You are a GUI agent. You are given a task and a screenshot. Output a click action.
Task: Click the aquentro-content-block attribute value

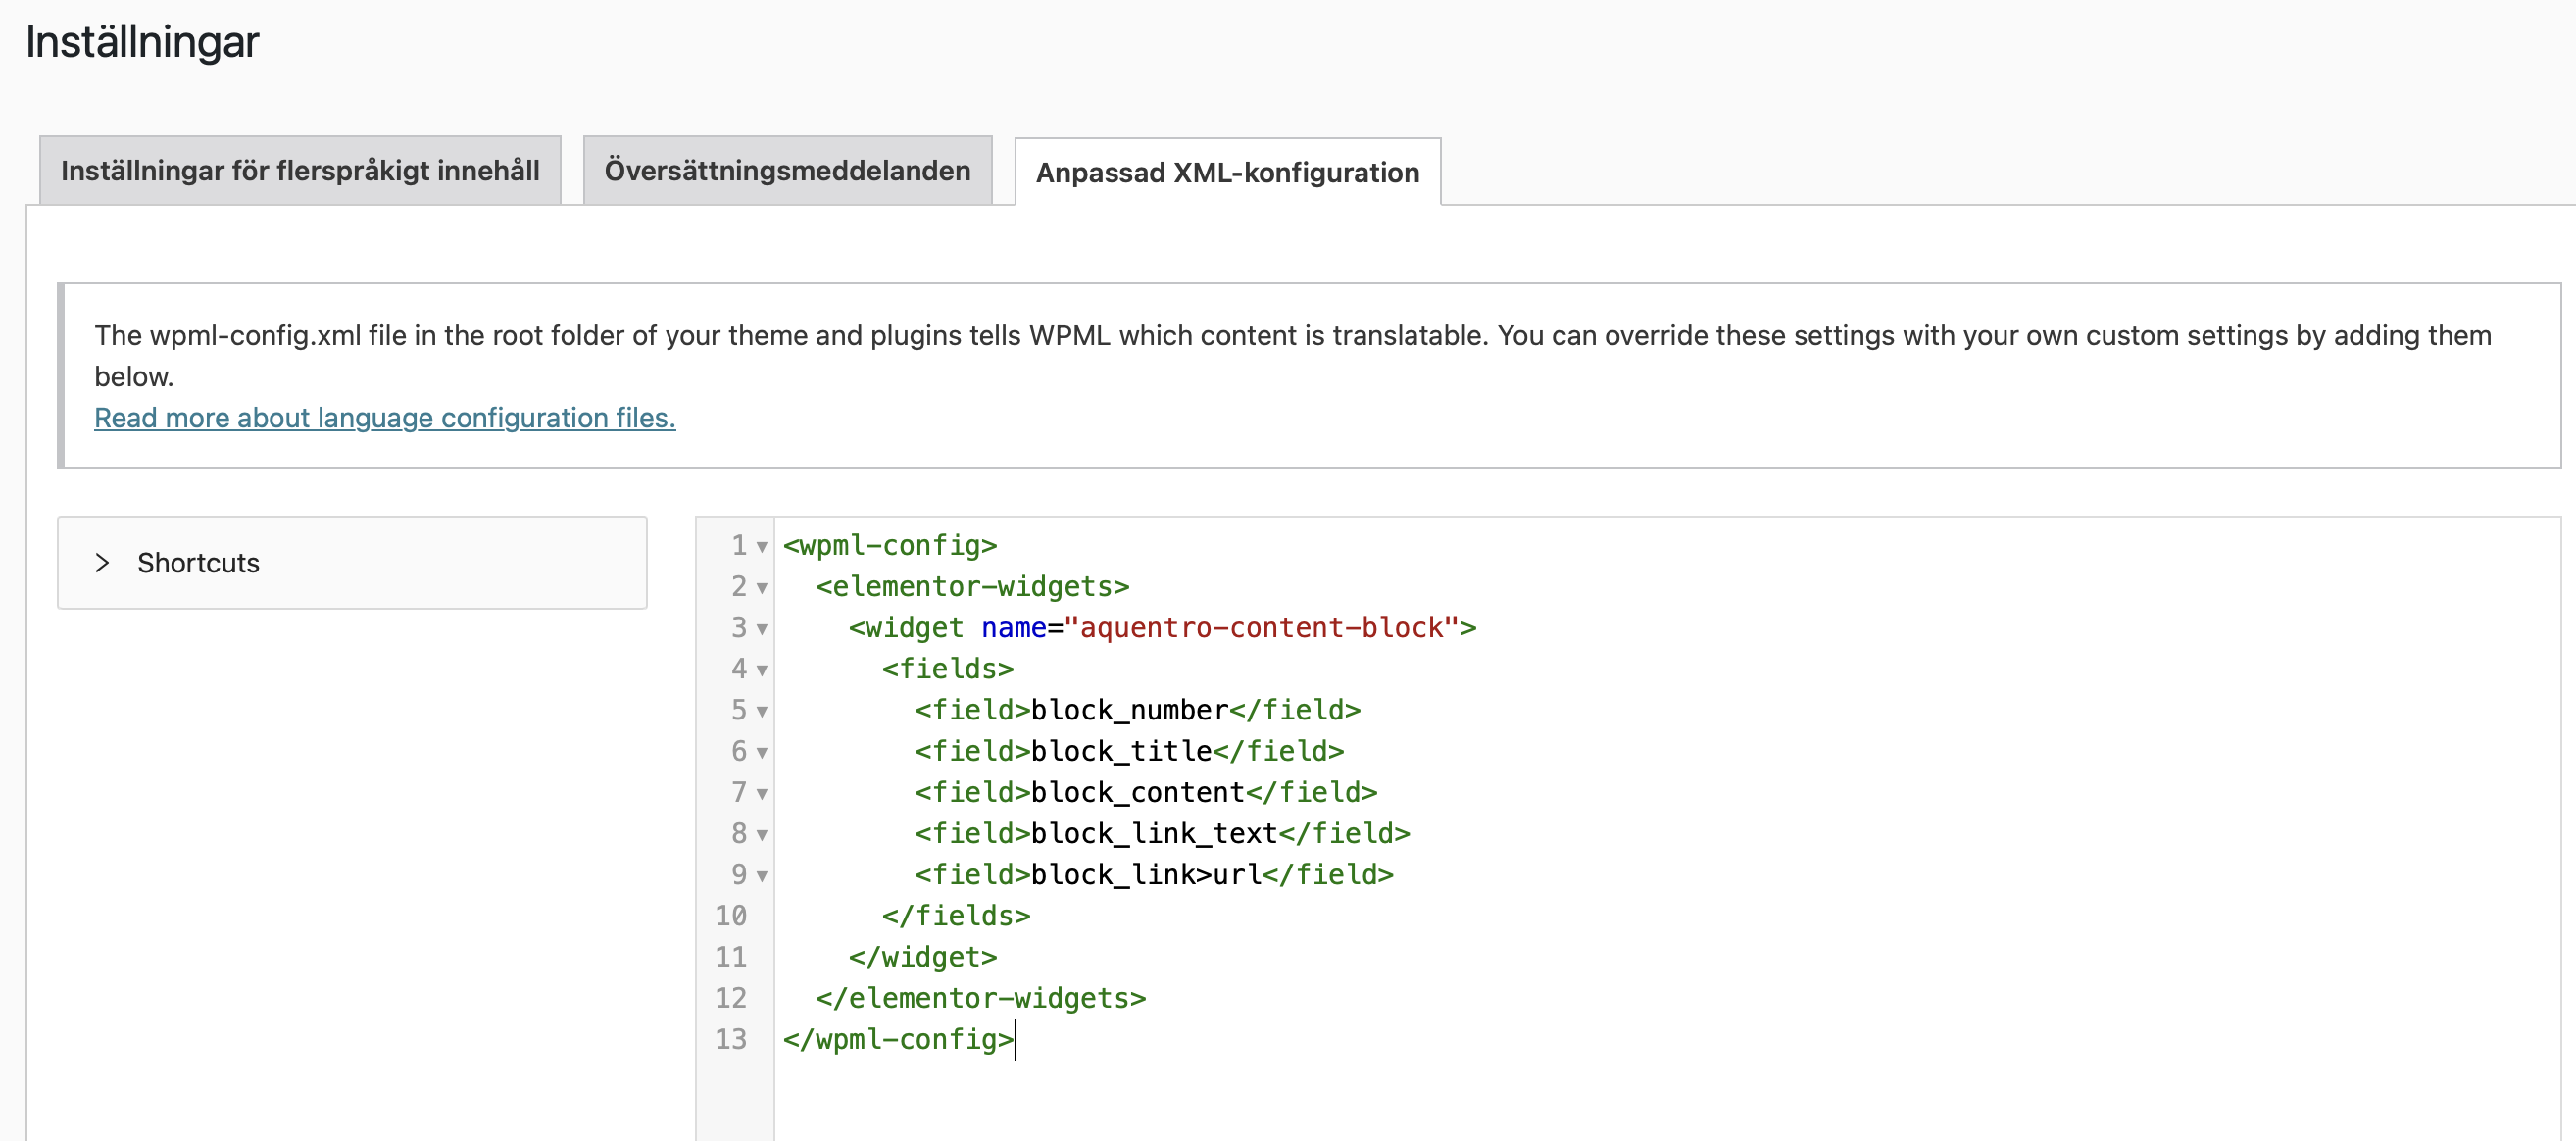[1260, 628]
